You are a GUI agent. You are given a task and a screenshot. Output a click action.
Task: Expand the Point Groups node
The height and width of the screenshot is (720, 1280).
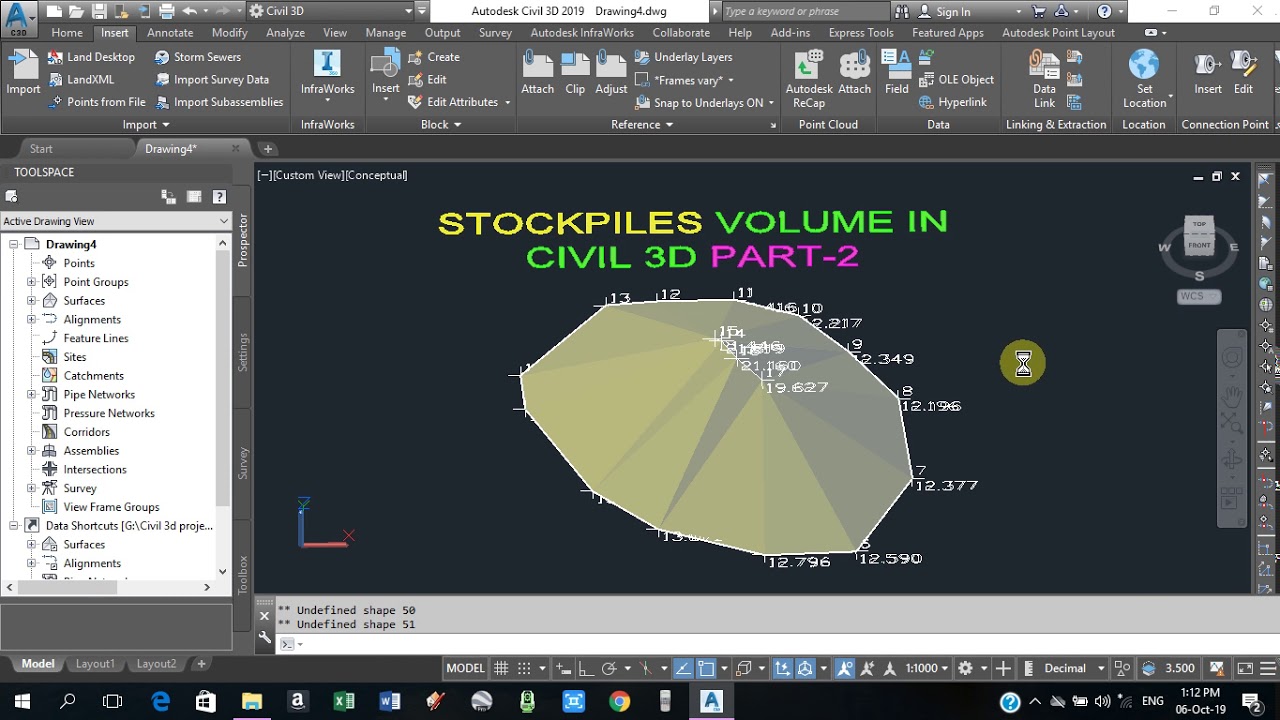(31, 282)
